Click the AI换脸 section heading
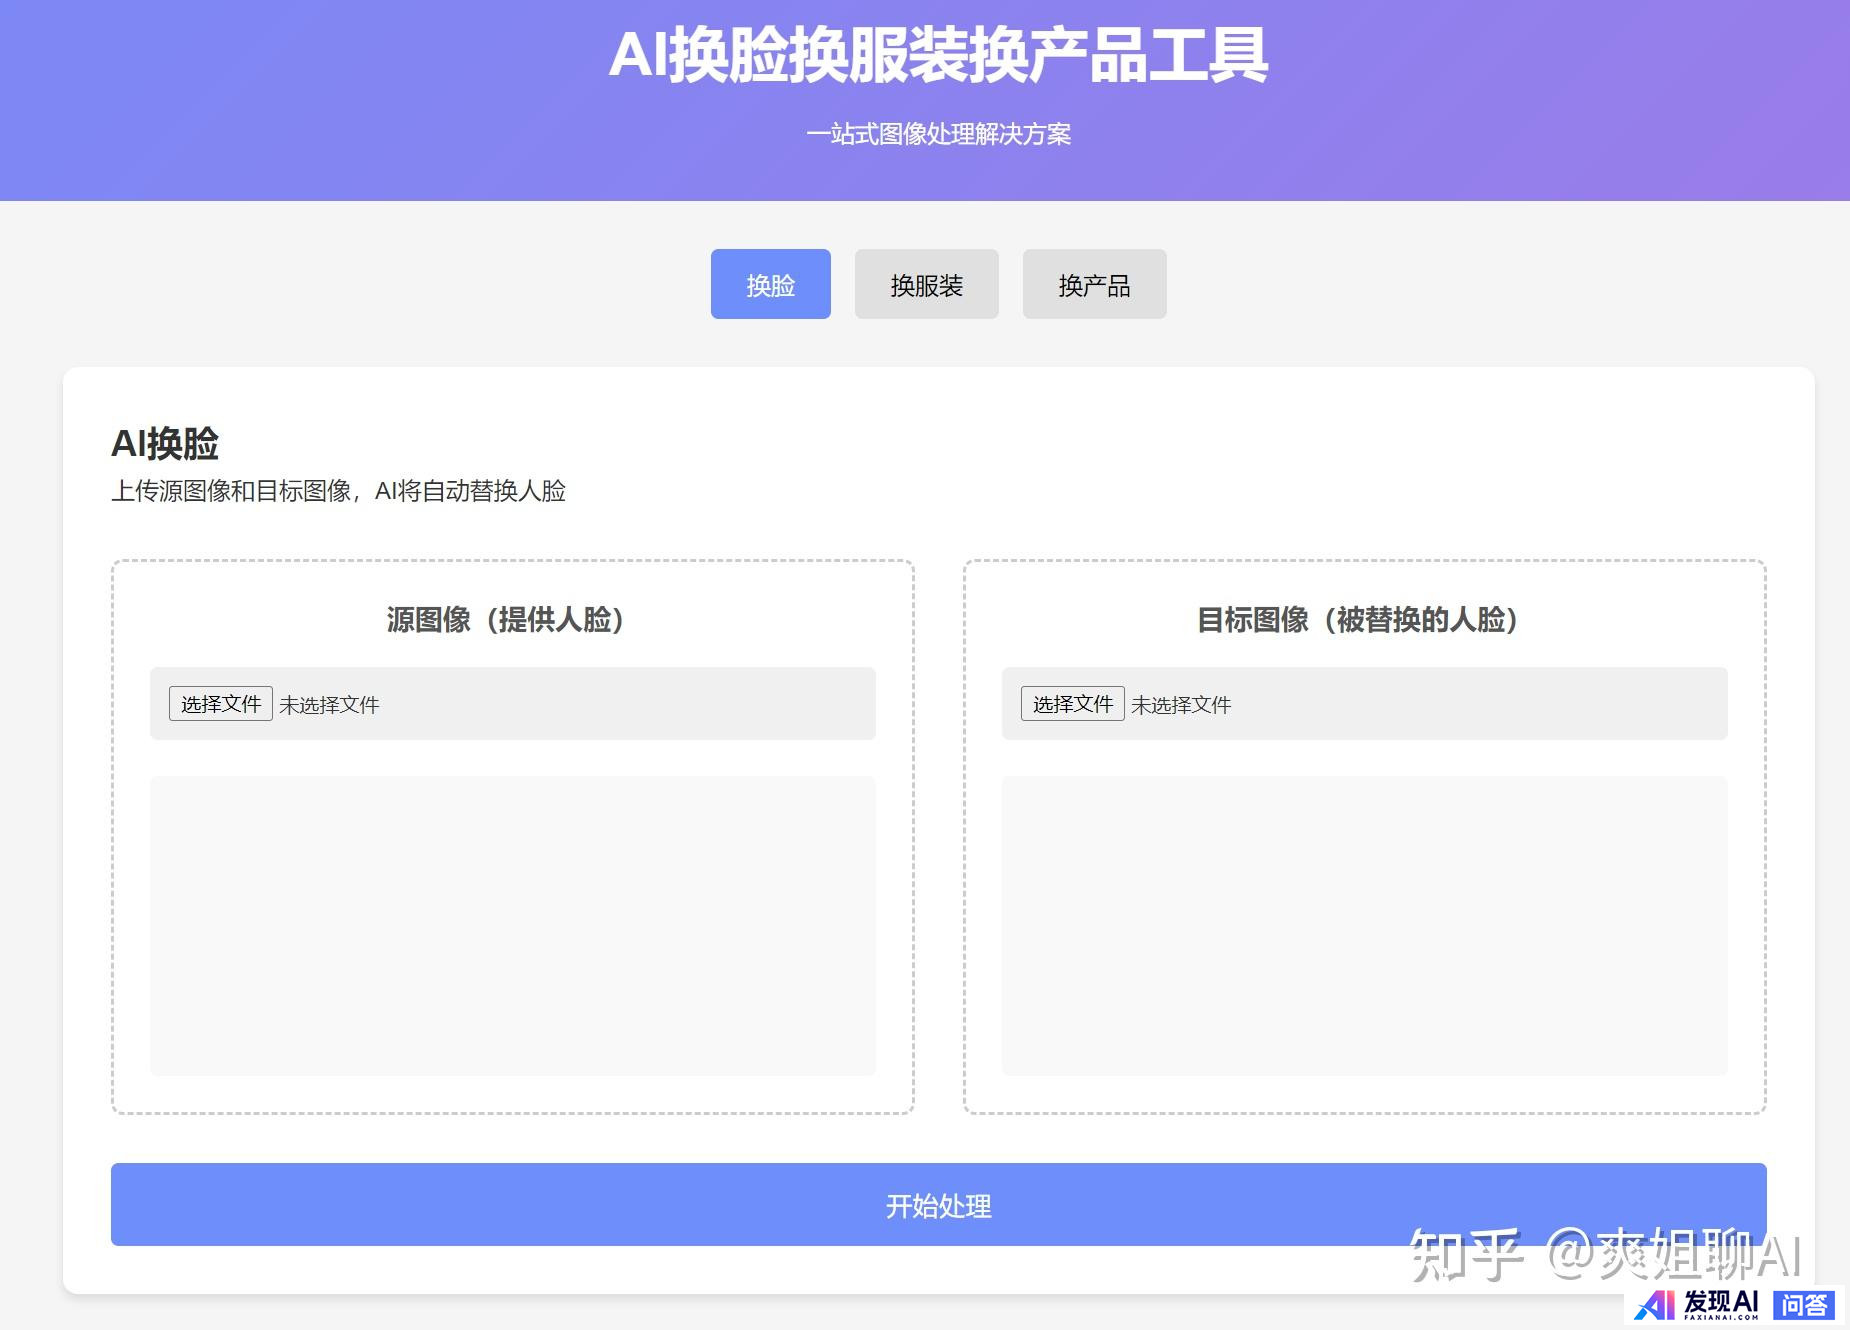This screenshot has width=1850, height=1330. (165, 443)
